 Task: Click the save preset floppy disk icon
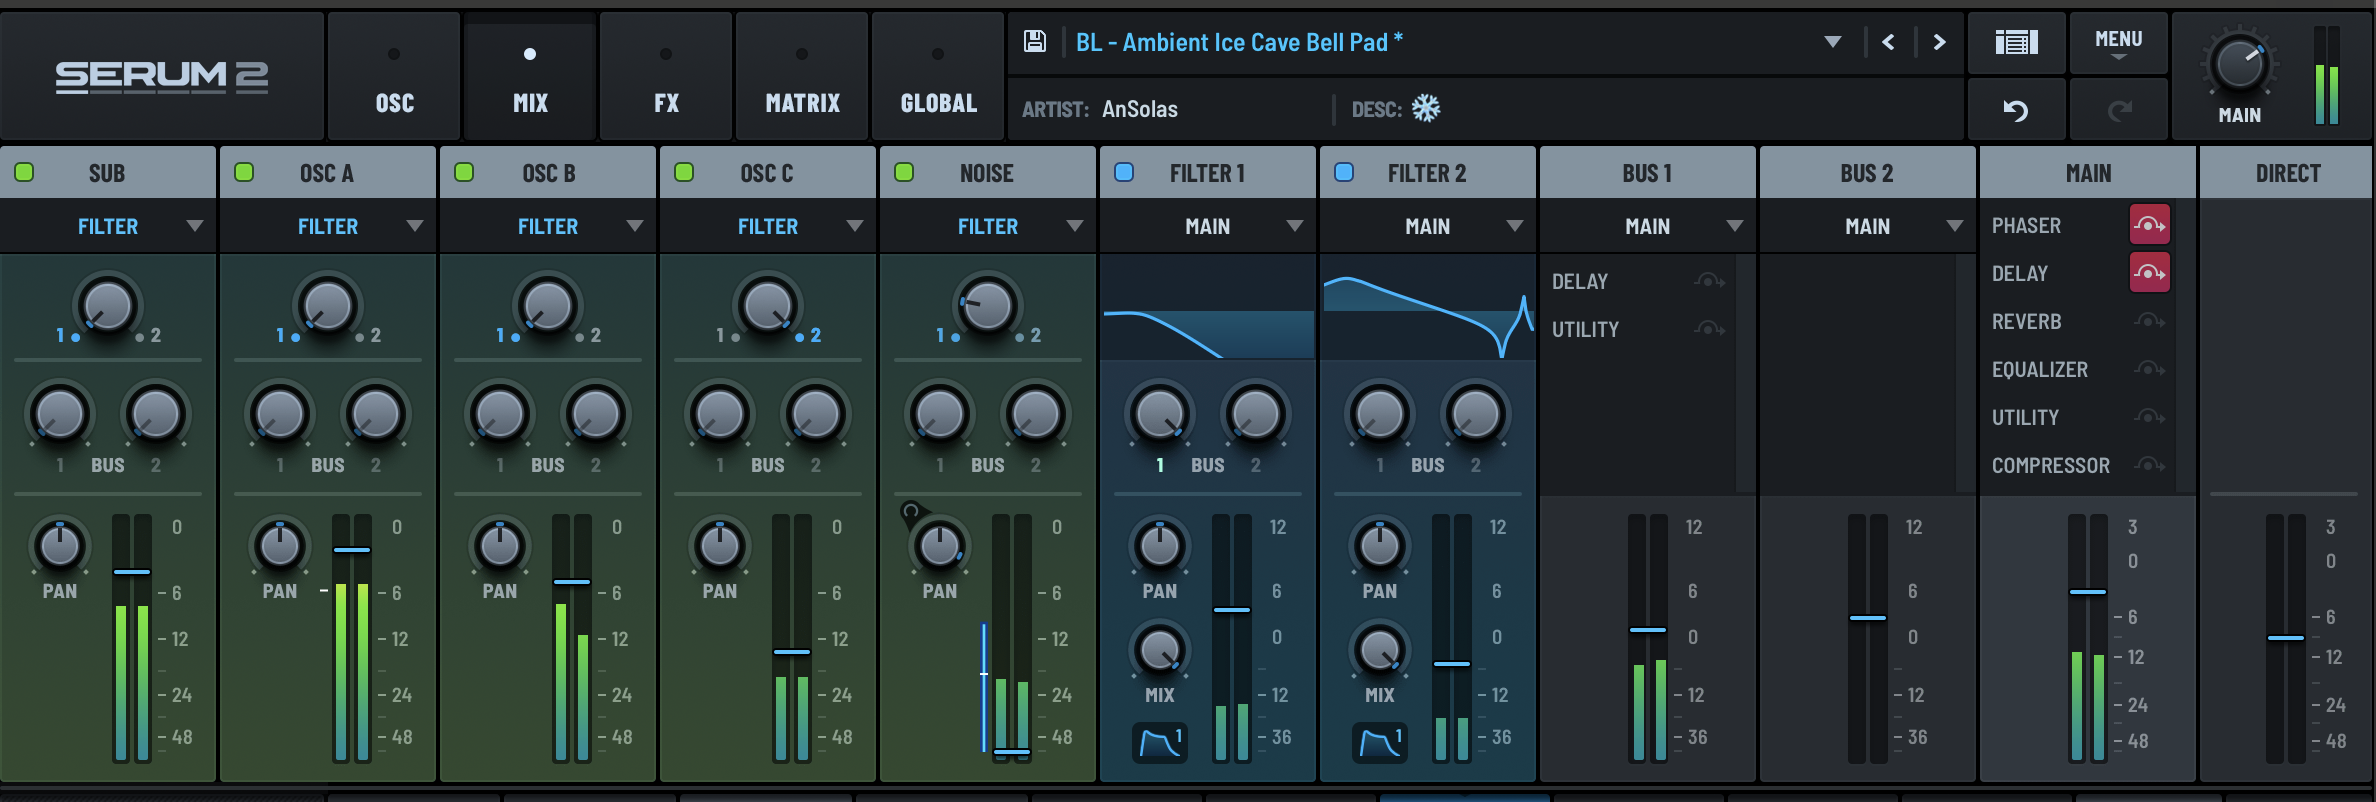[1035, 42]
